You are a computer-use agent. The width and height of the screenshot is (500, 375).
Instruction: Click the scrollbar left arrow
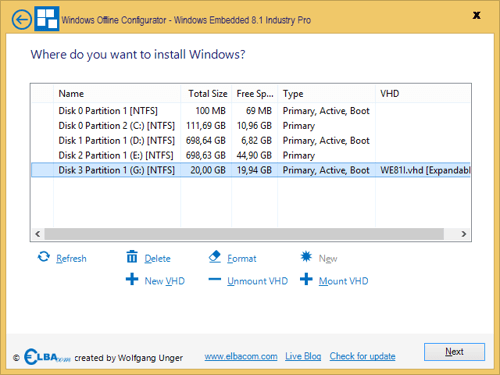click(38, 234)
